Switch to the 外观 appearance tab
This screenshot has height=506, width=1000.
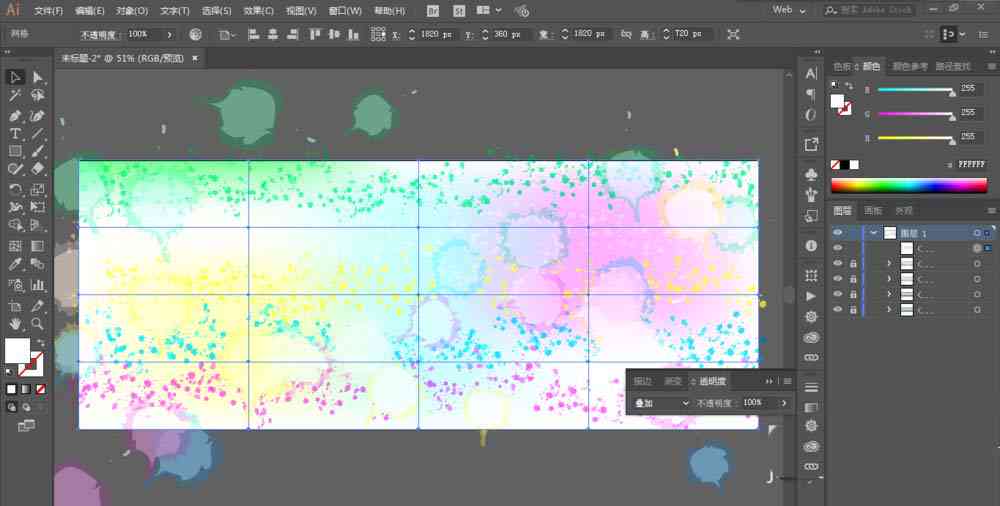click(x=904, y=211)
